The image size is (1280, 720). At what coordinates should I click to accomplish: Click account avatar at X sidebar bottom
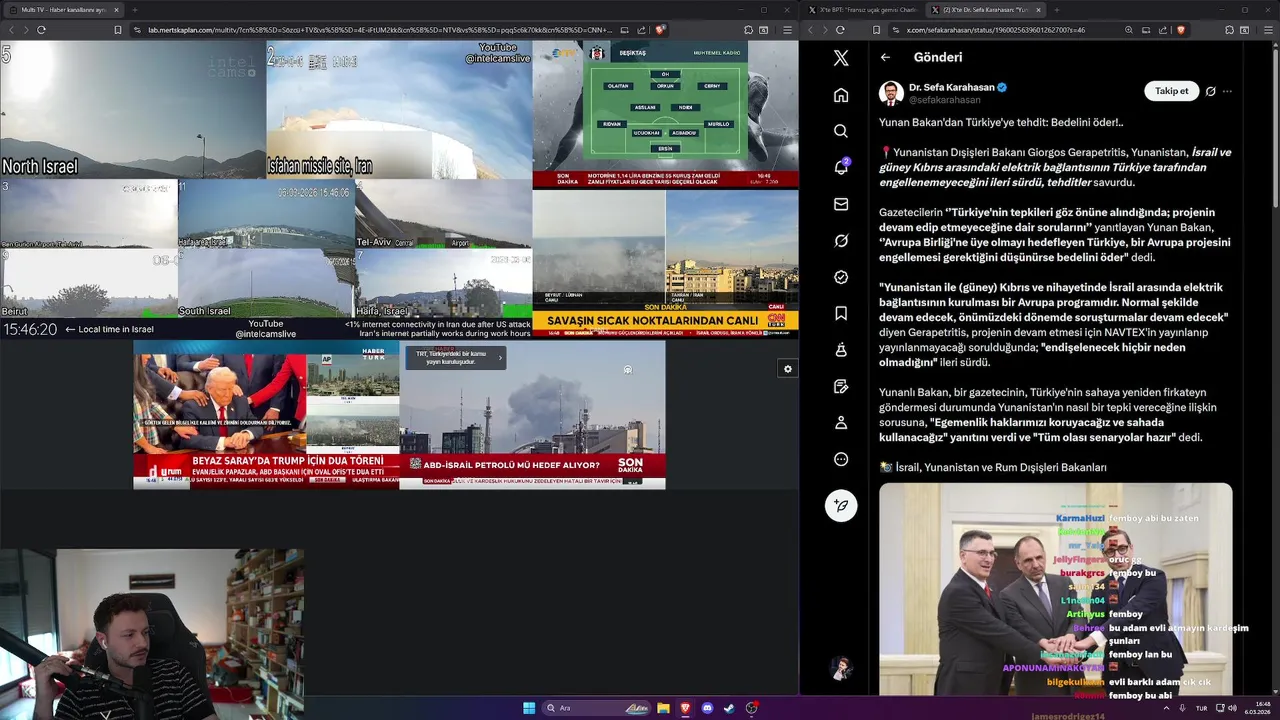point(841,667)
